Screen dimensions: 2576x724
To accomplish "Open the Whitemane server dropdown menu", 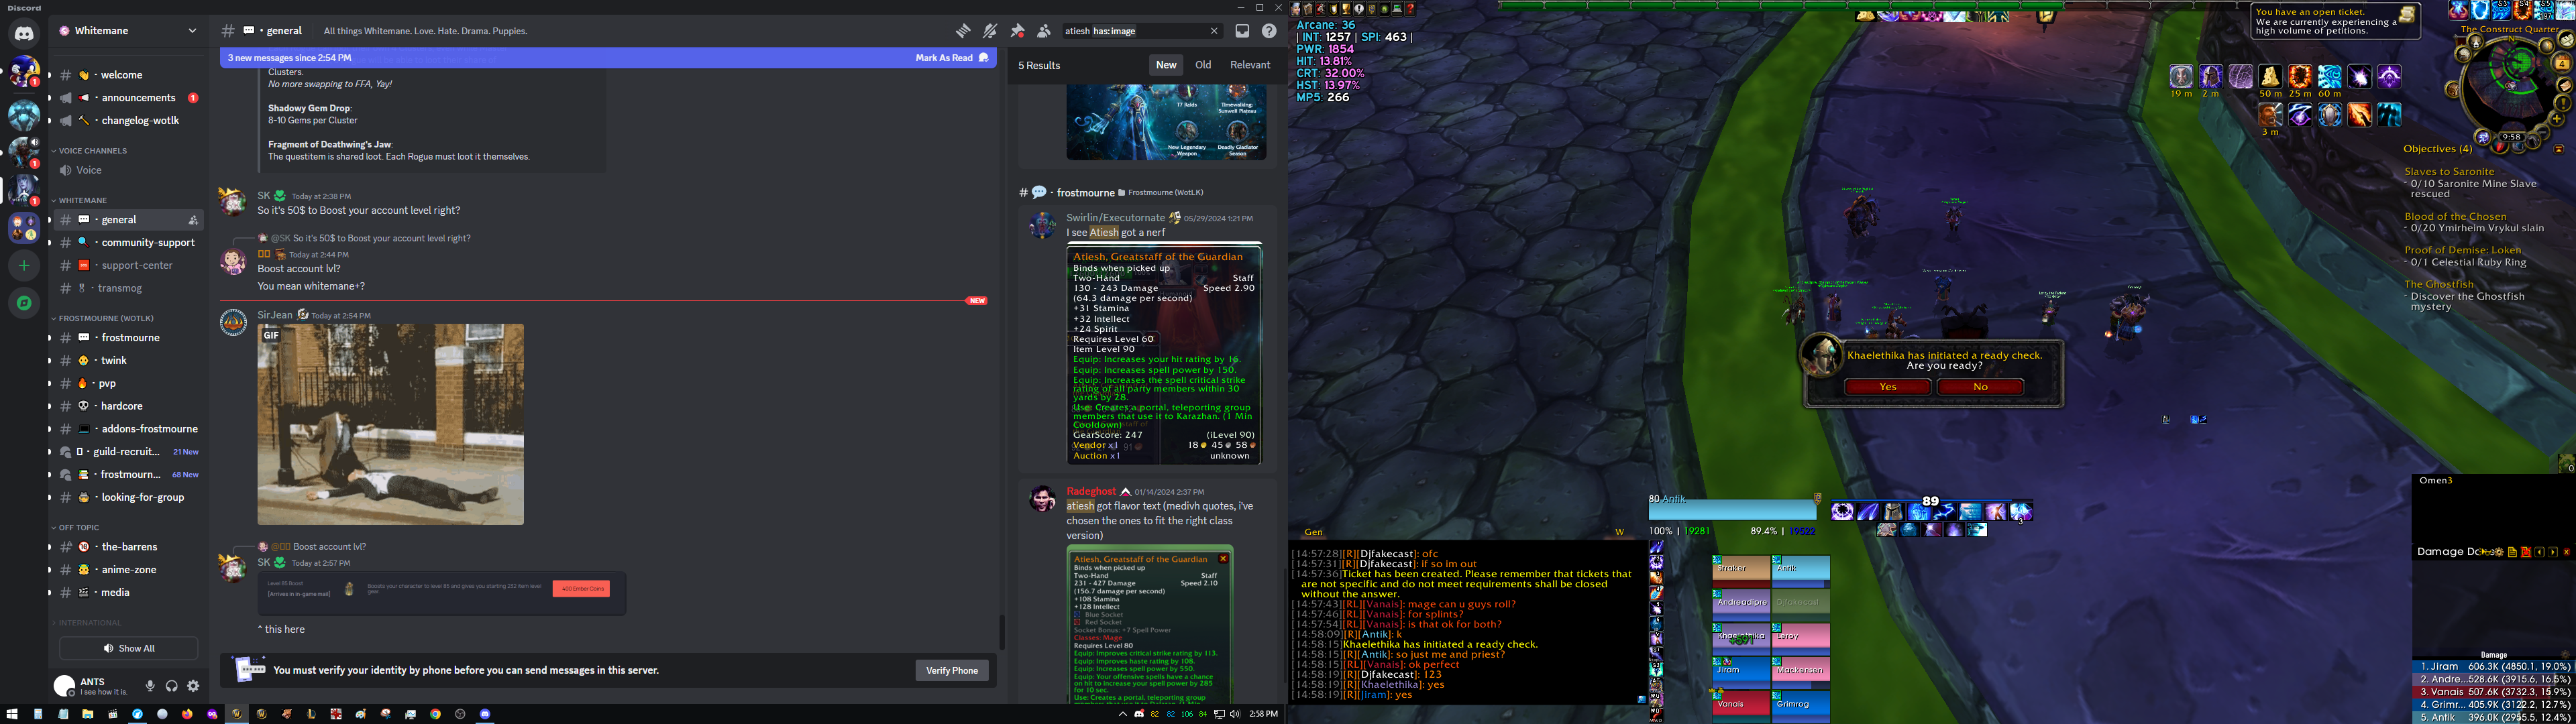I will (x=192, y=31).
